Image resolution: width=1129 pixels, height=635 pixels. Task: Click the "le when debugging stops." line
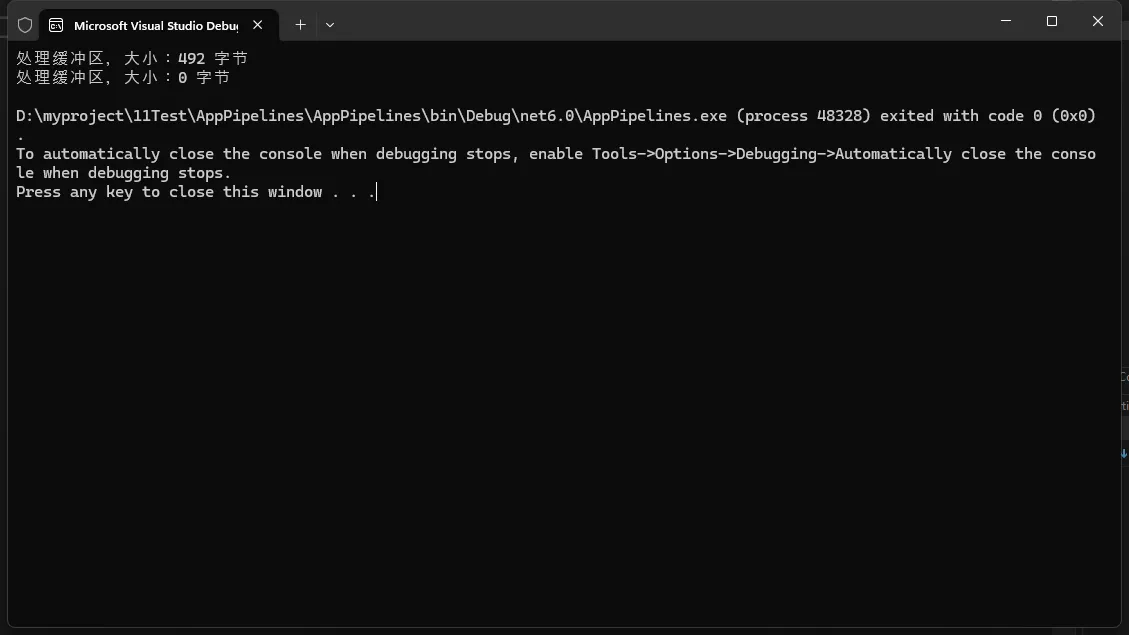coord(123,173)
